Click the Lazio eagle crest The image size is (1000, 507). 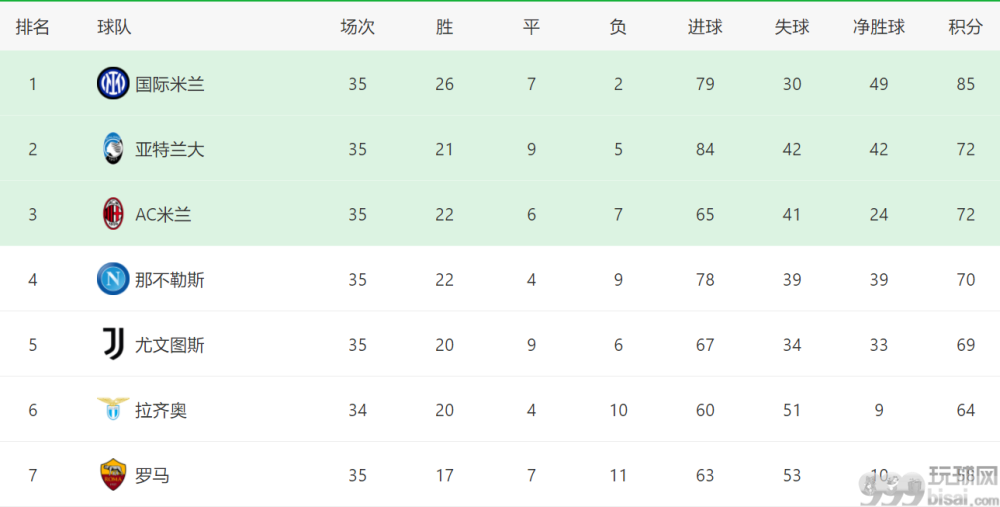[x=113, y=409]
